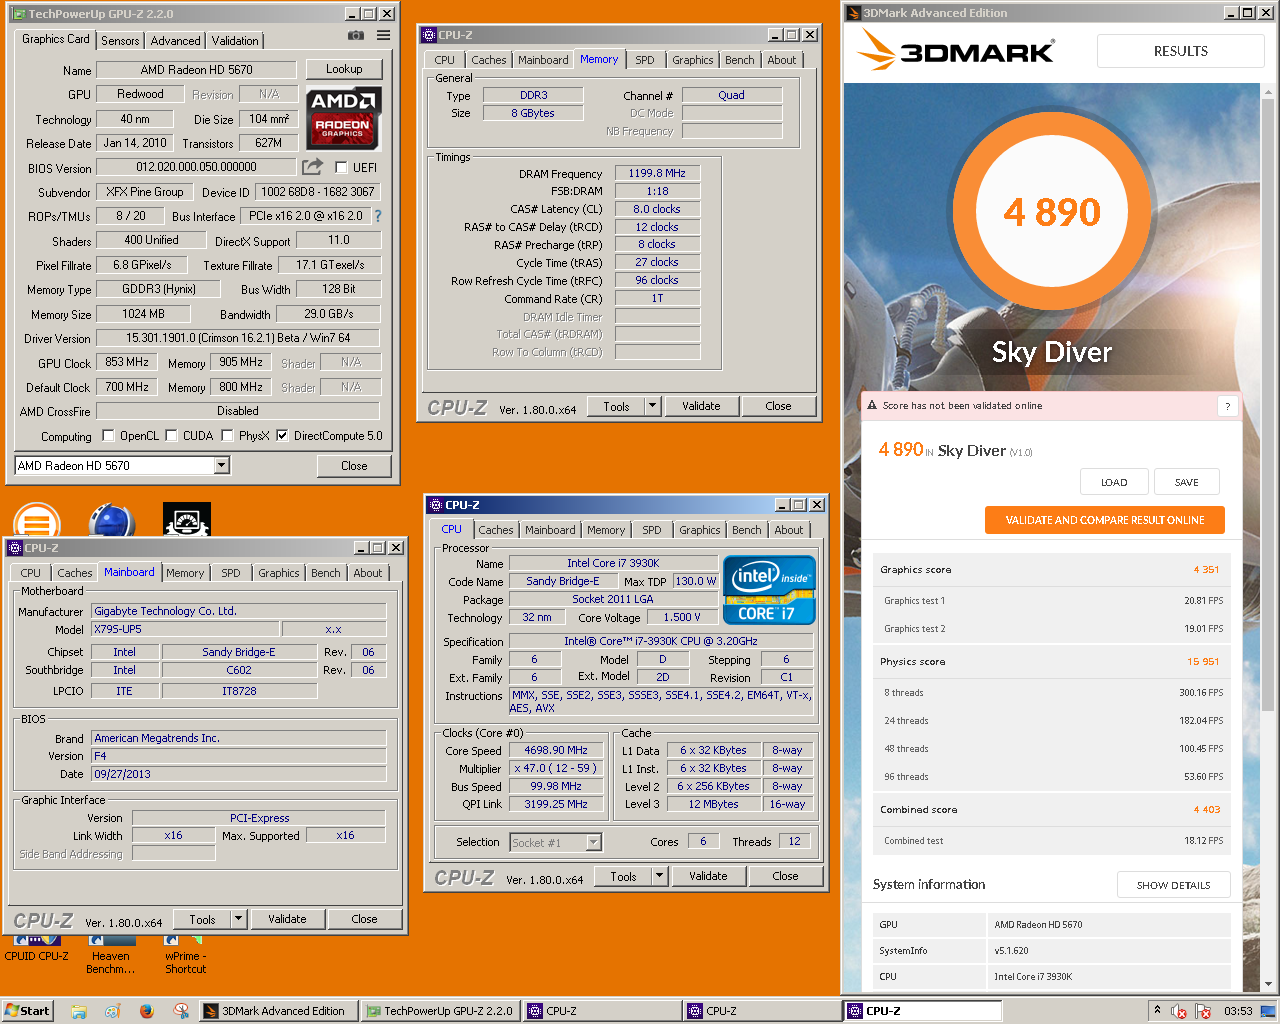
Task: Toggle CUDA computing checkbox
Action: point(171,435)
